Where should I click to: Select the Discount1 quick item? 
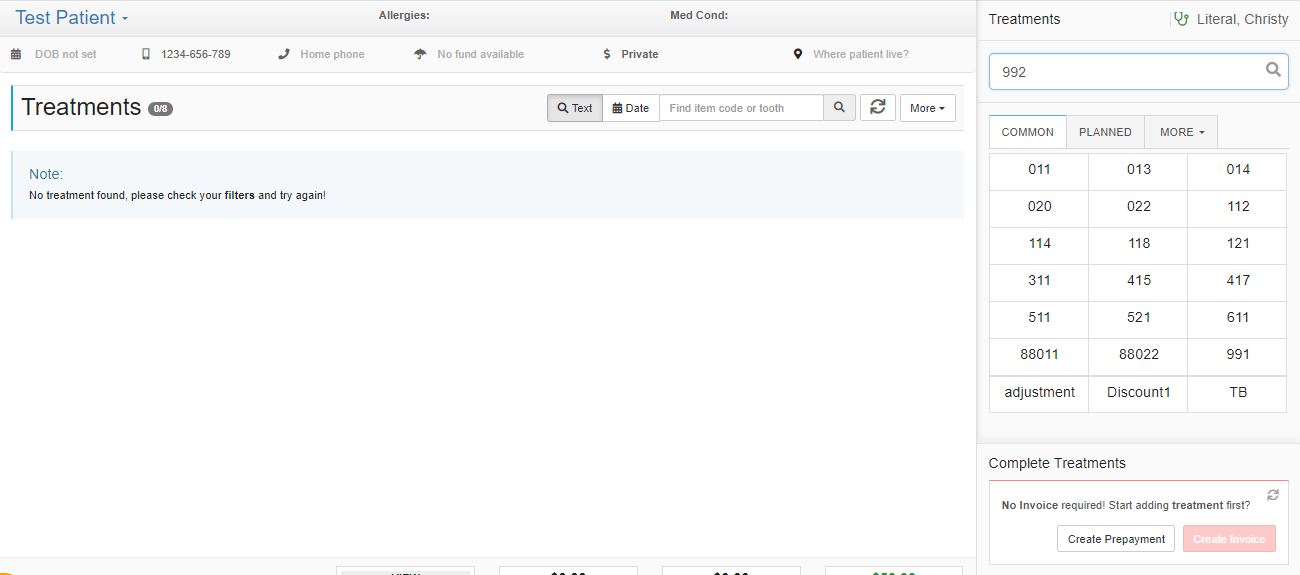1138,392
